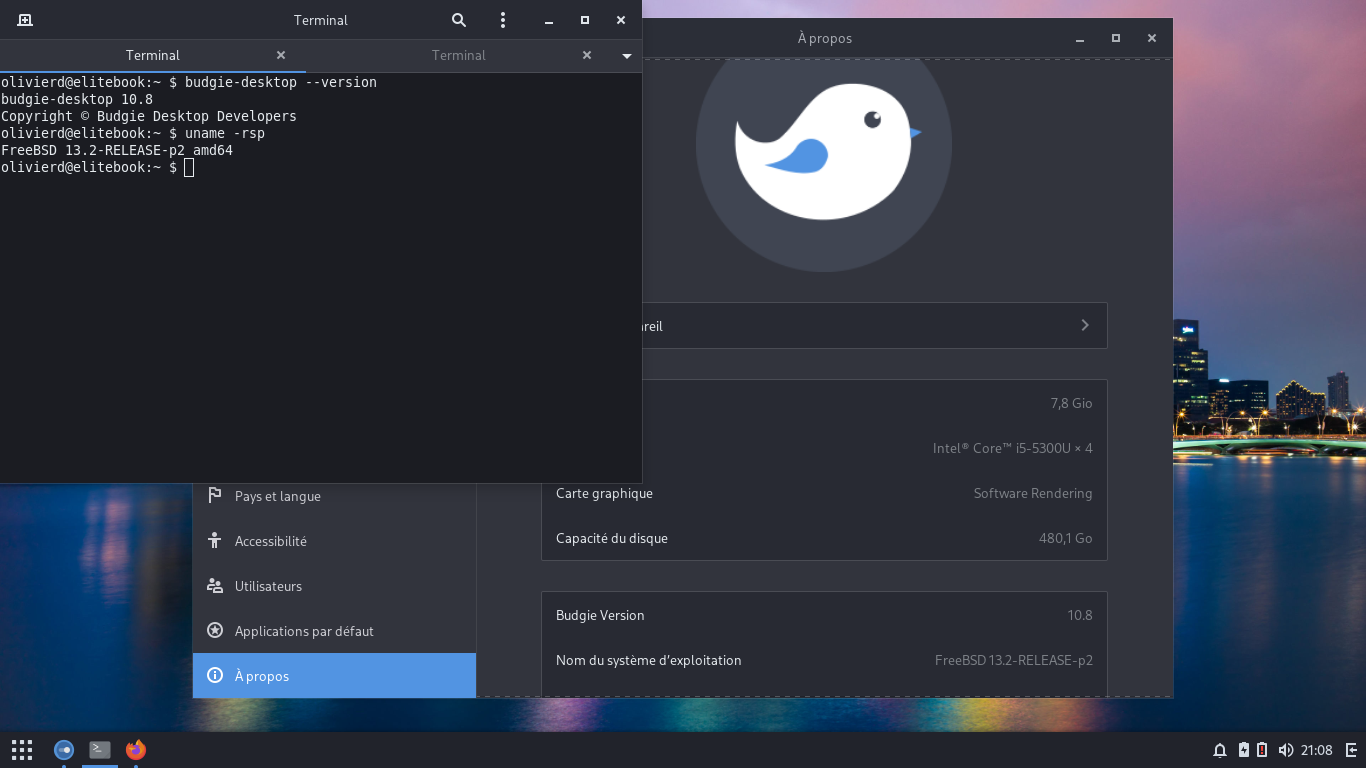Image resolution: width=1366 pixels, height=768 pixels.
Task: Open a new terminal tab with the plus icon
Action: 25,20
